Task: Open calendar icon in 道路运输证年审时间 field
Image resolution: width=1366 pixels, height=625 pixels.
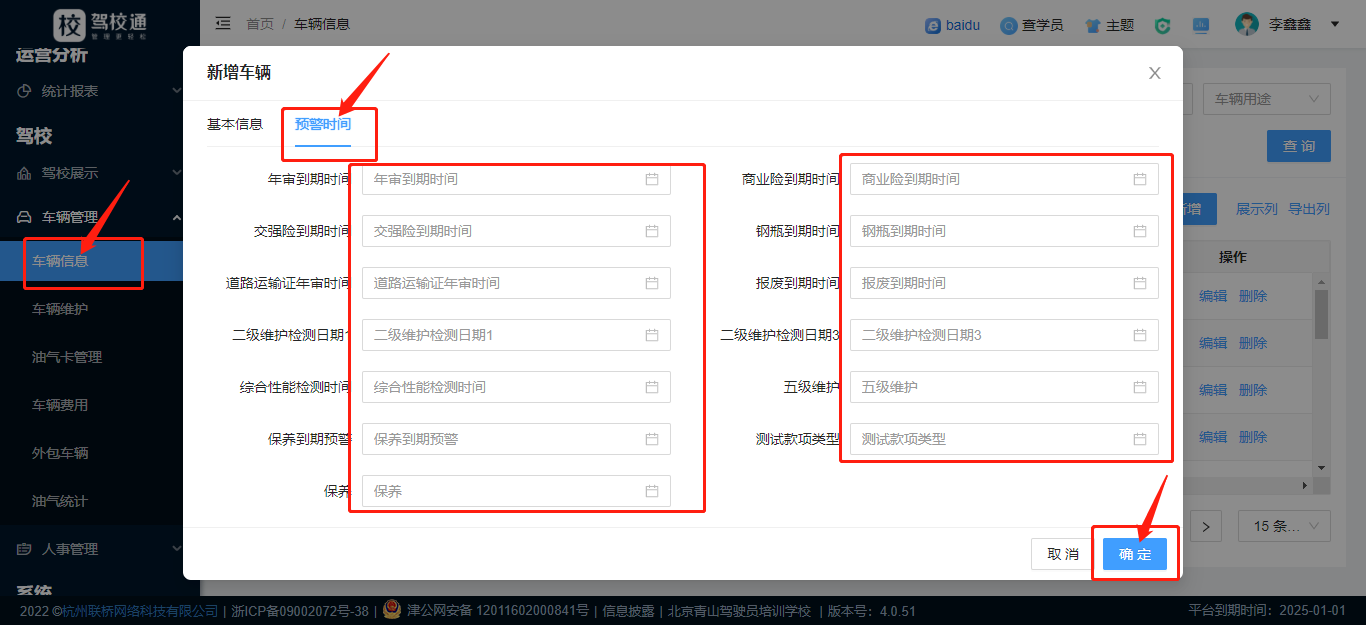Action: [x=652, y=283]
